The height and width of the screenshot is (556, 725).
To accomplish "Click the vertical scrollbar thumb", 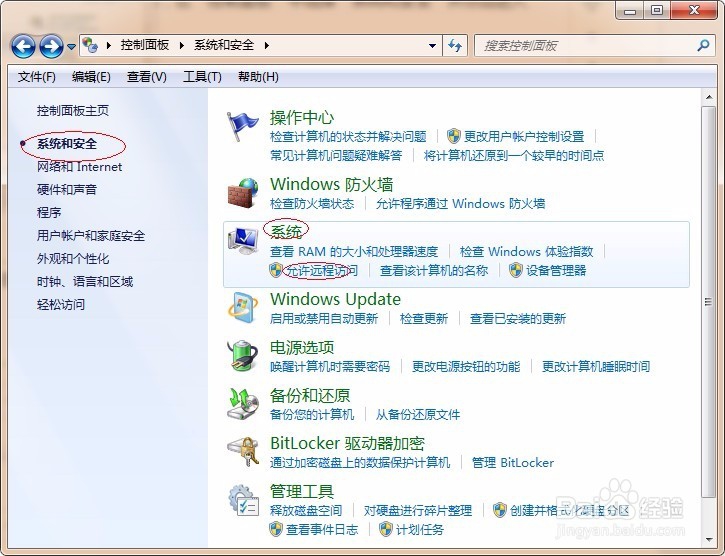I will pyautogui.click(x=708, y=302).
